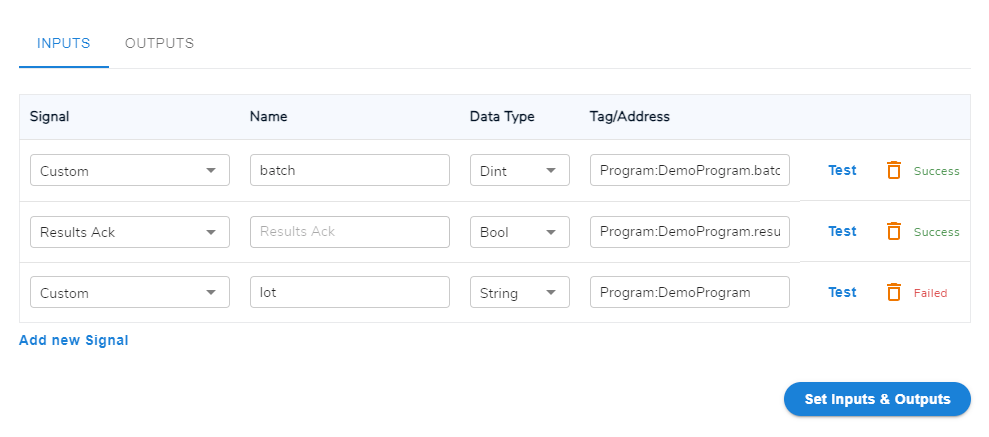Image resolution: width=989 pixels, height=437 pixels.
Task: Test the batch signal
Action: [842, 170]
